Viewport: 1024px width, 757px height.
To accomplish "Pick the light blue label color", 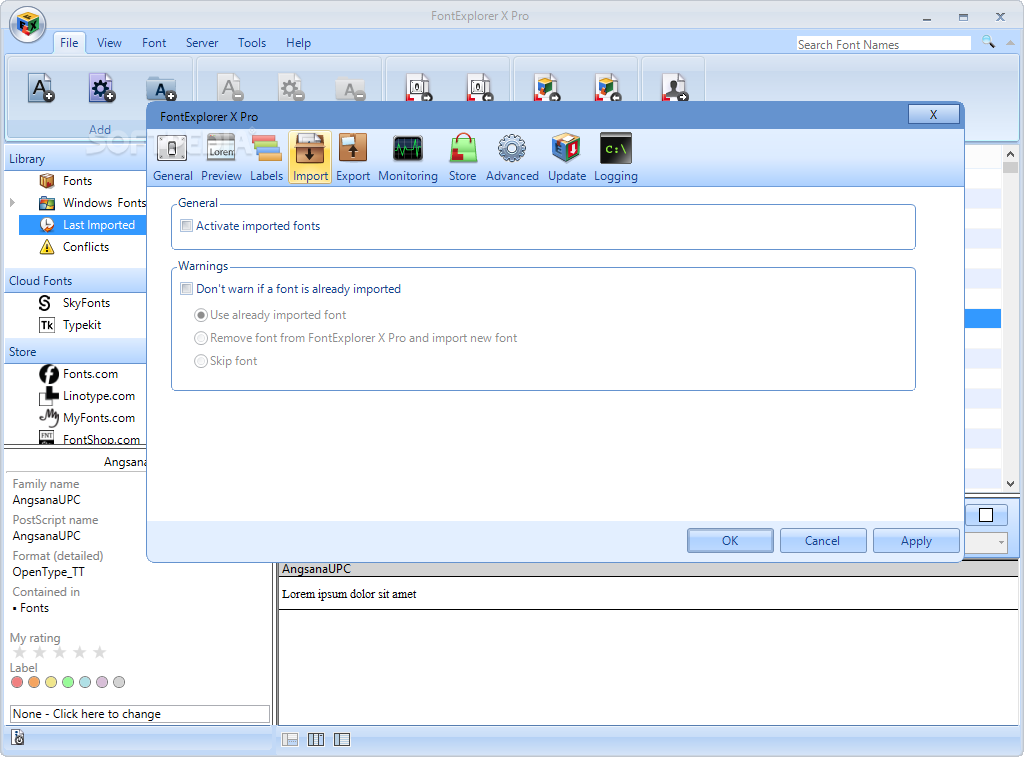I will [x=85, y=682].
